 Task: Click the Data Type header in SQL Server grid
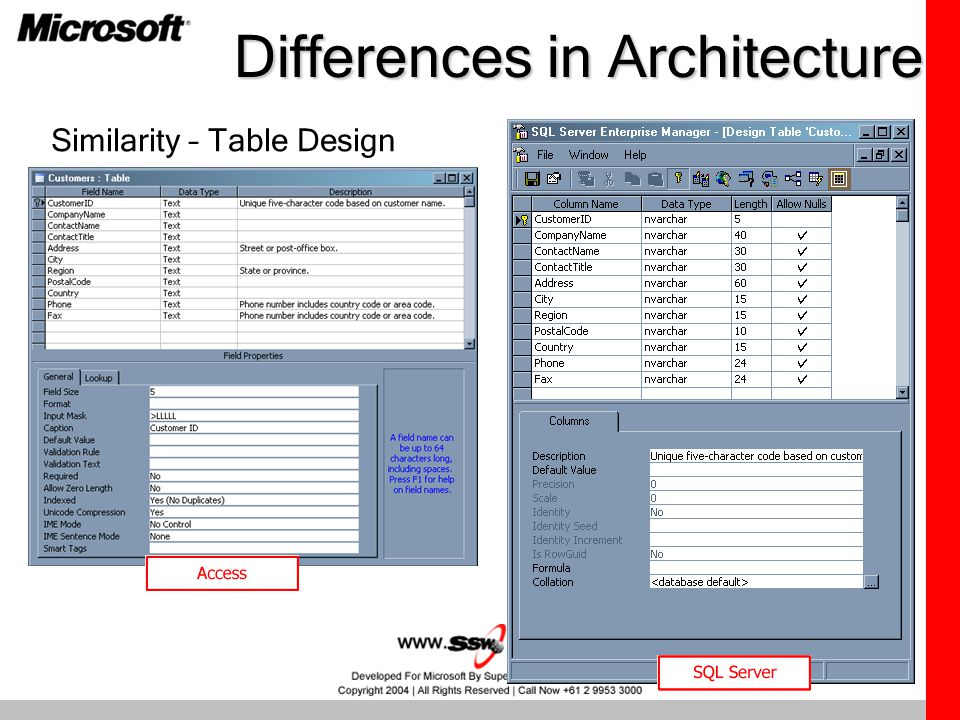point(686,204)
